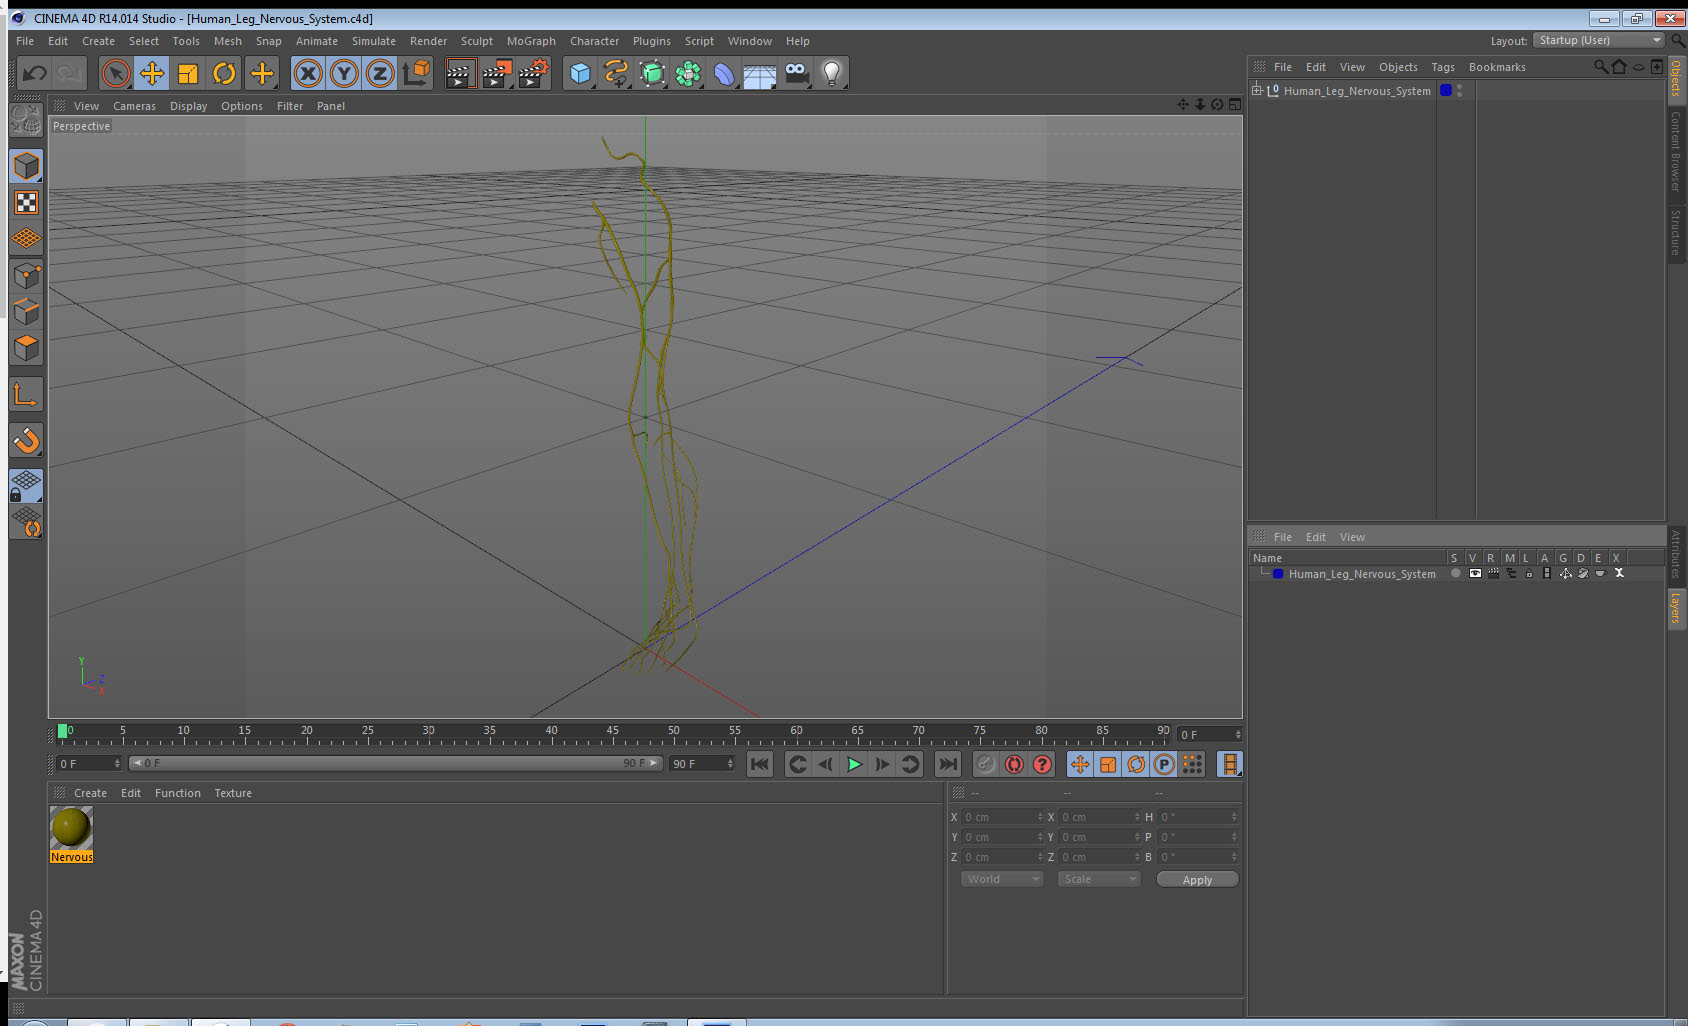This screenshot has height=1026, width=1688.
Task: Click the end frame field 90 F
Action: [x=702, y=764]
